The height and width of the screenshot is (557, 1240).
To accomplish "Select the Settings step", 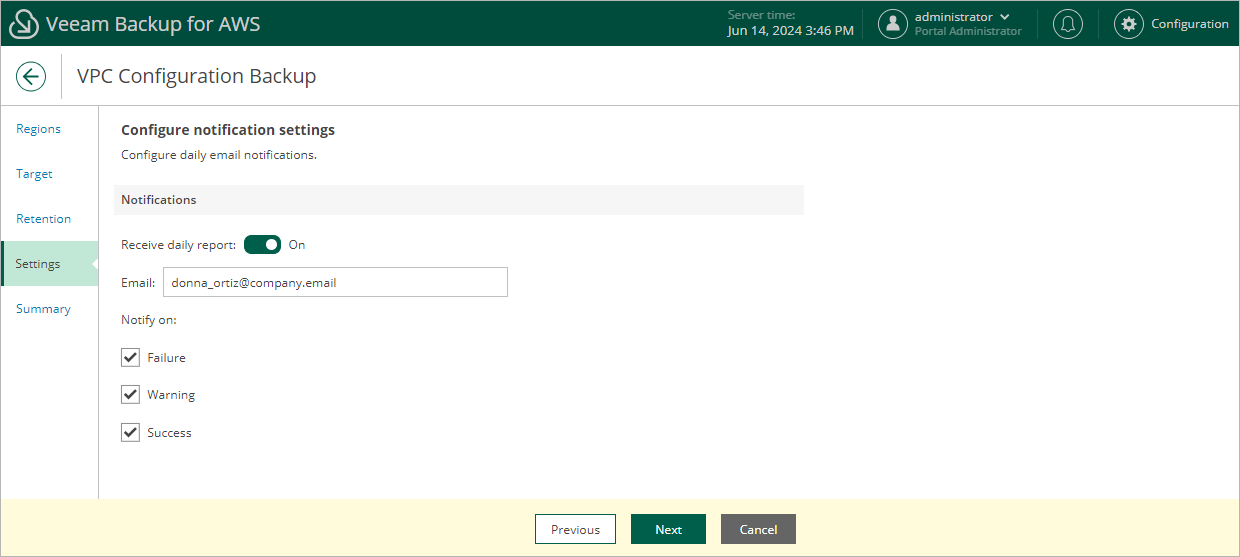I will (49, 264).
